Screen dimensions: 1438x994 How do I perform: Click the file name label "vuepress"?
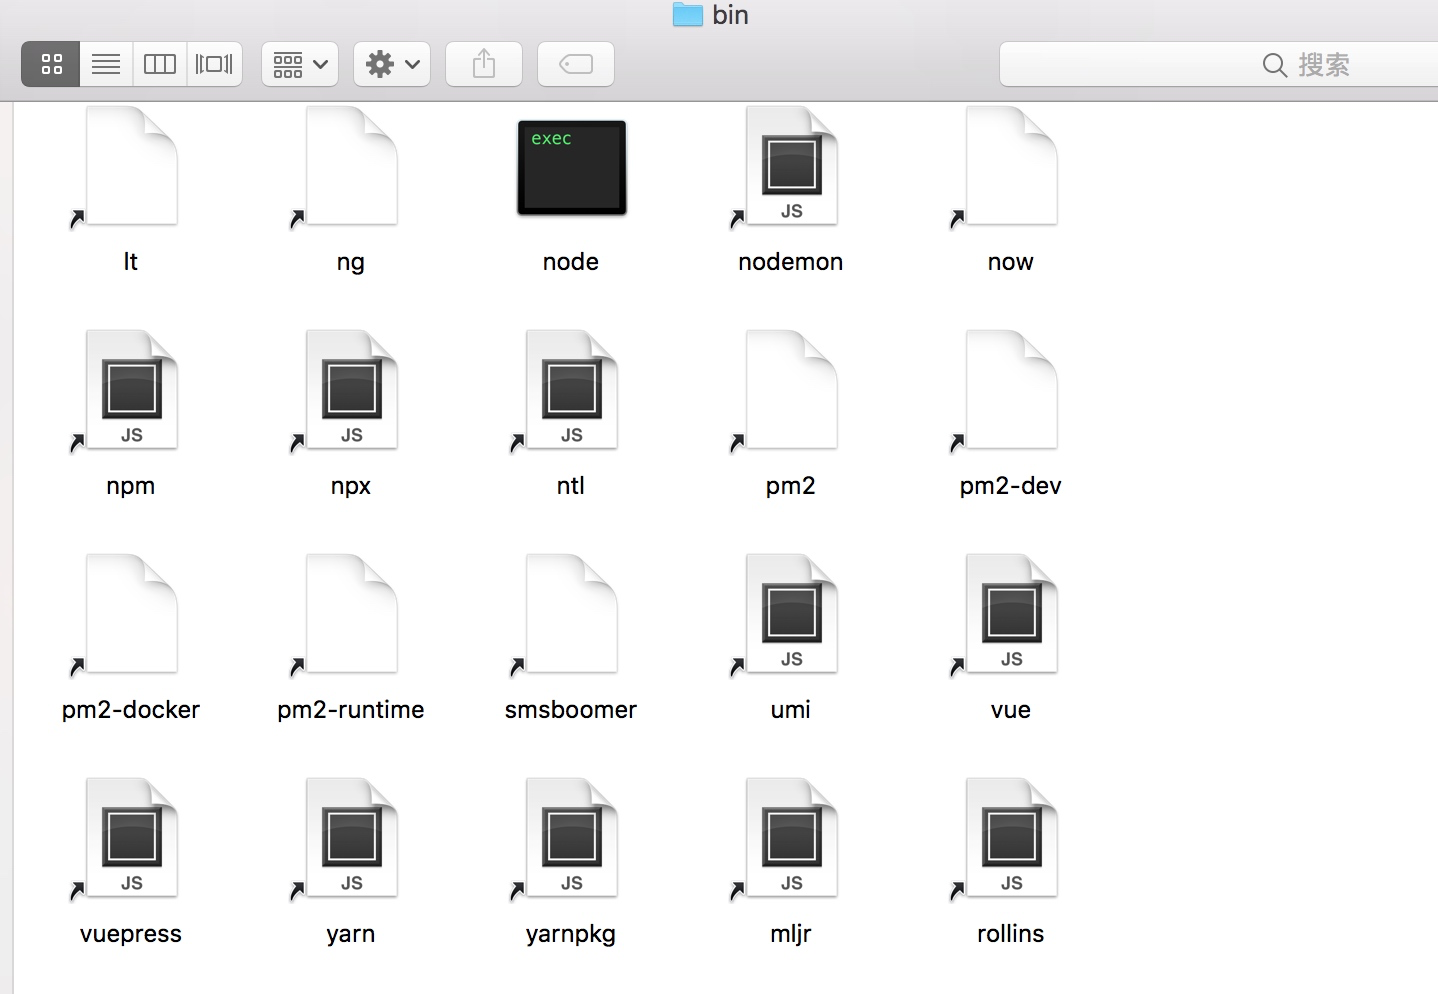pos(131,934)
